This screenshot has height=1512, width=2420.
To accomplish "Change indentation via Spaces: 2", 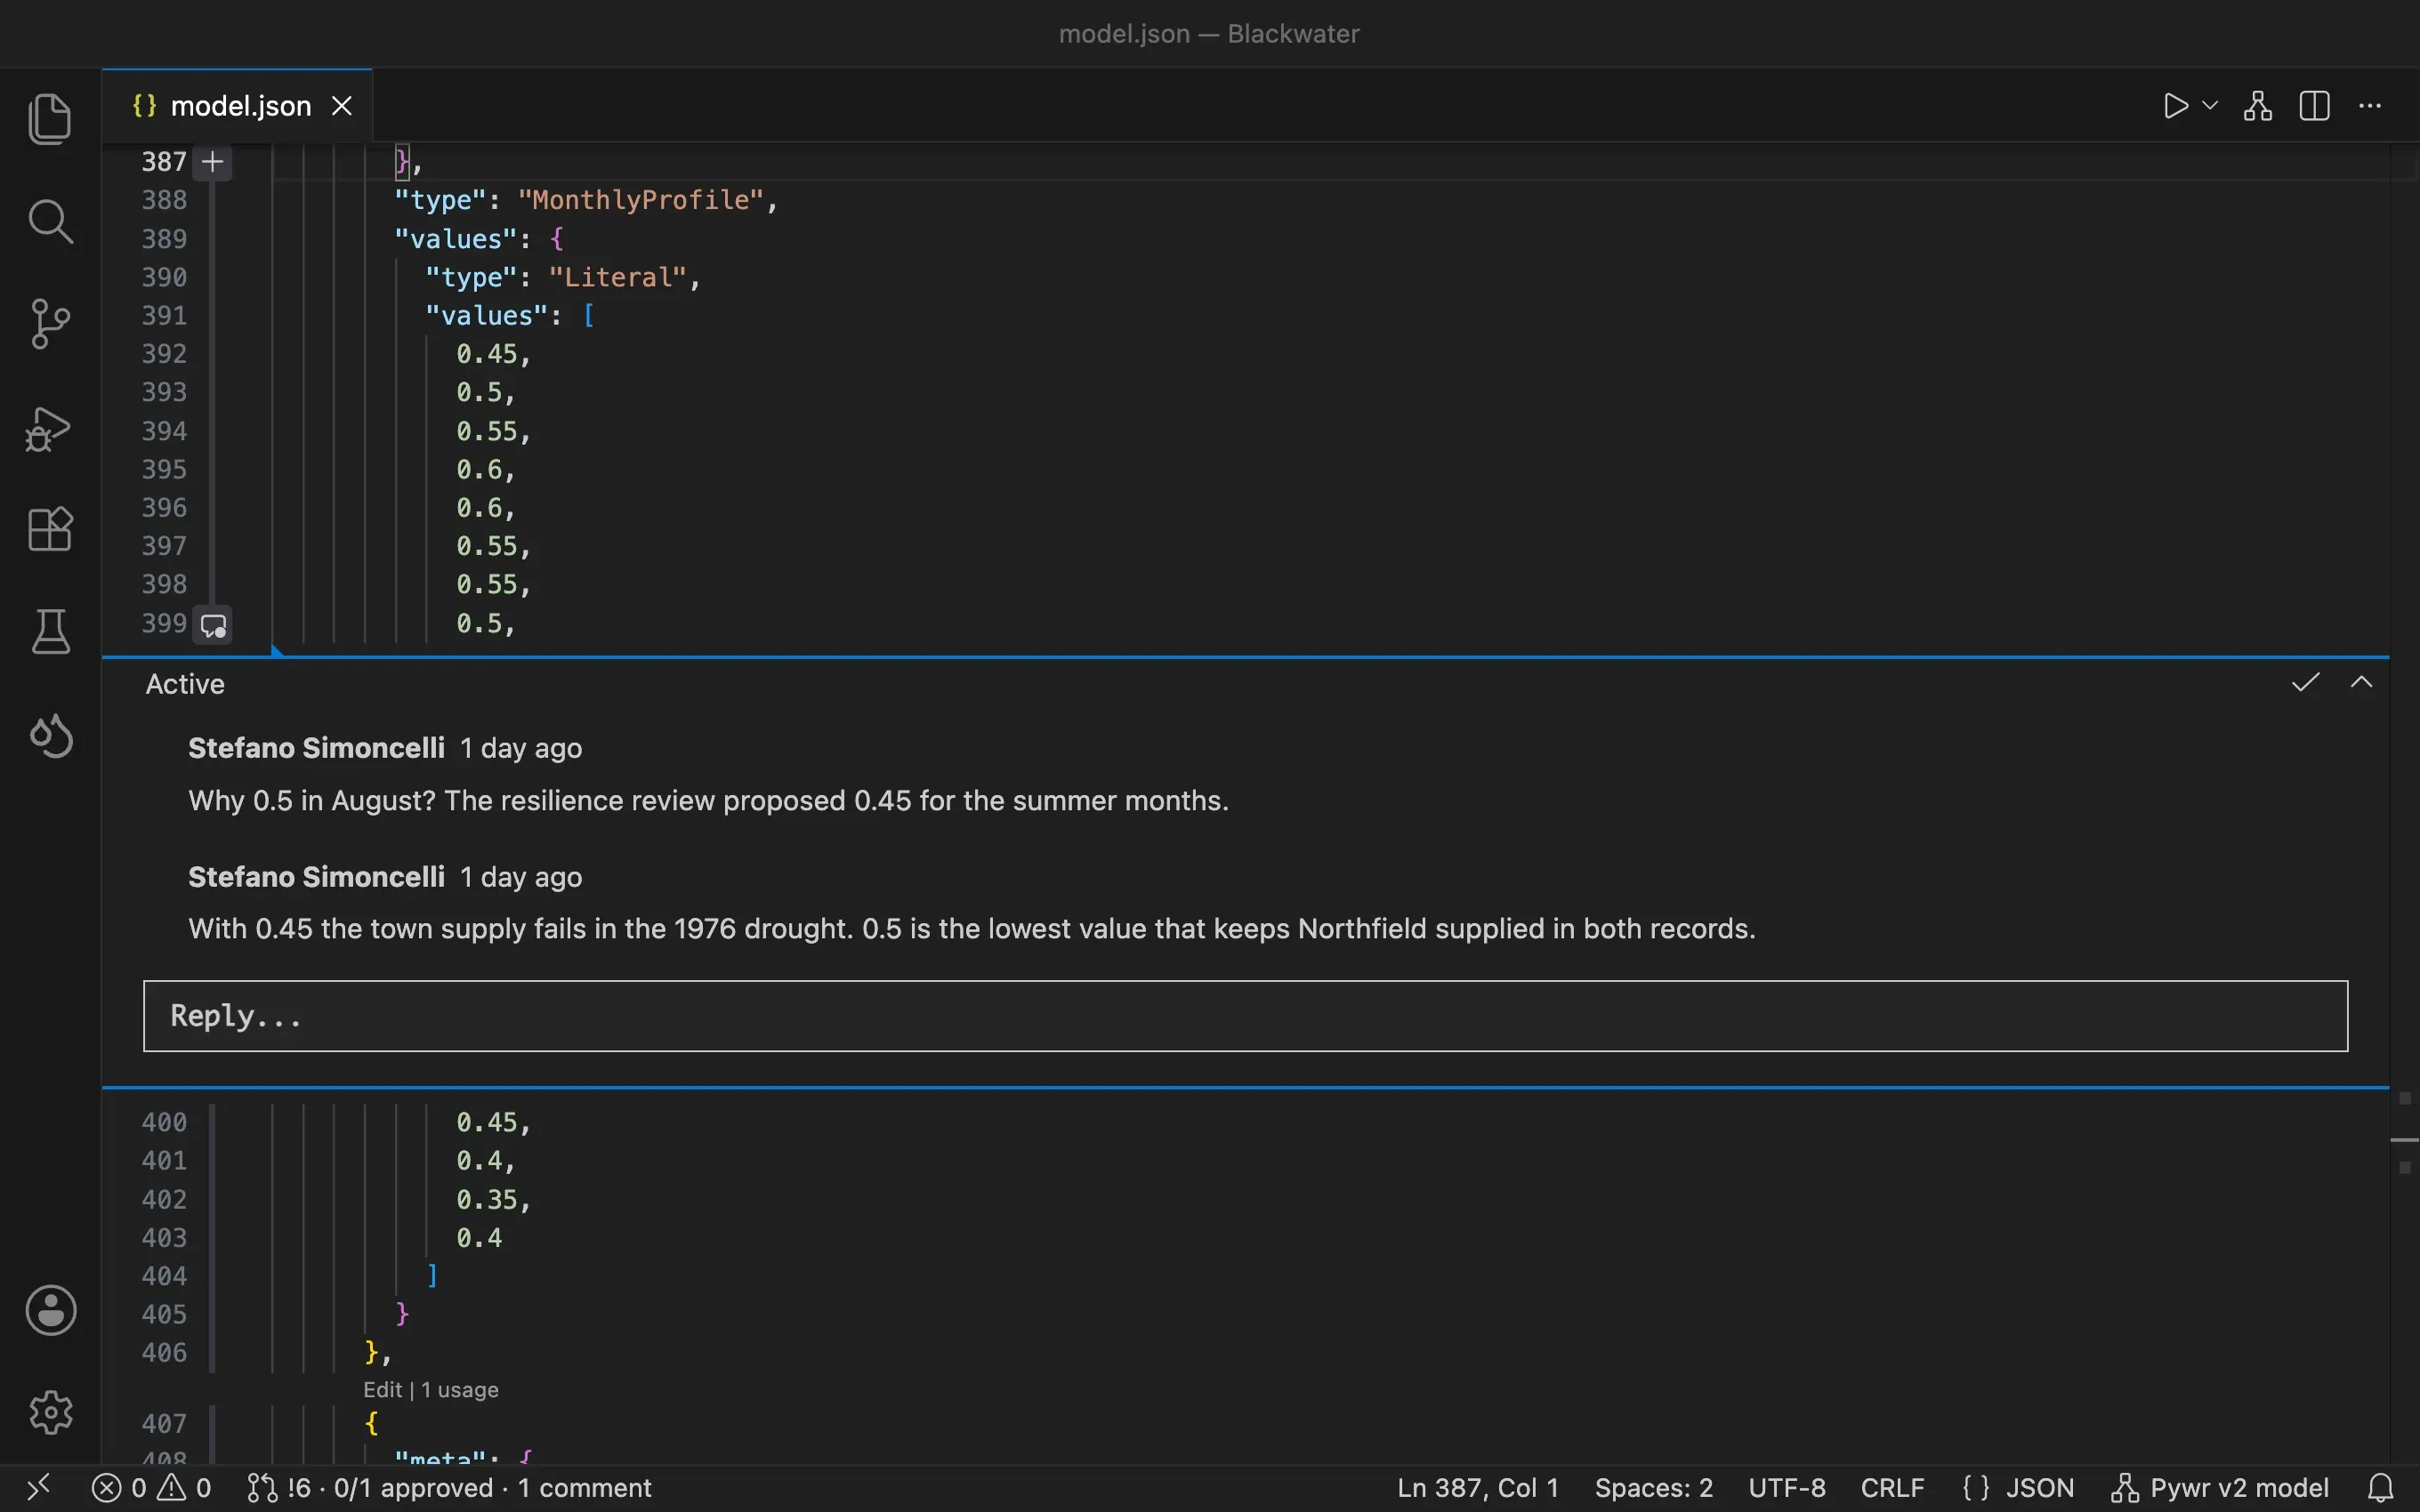I will coord(1653,1488).
